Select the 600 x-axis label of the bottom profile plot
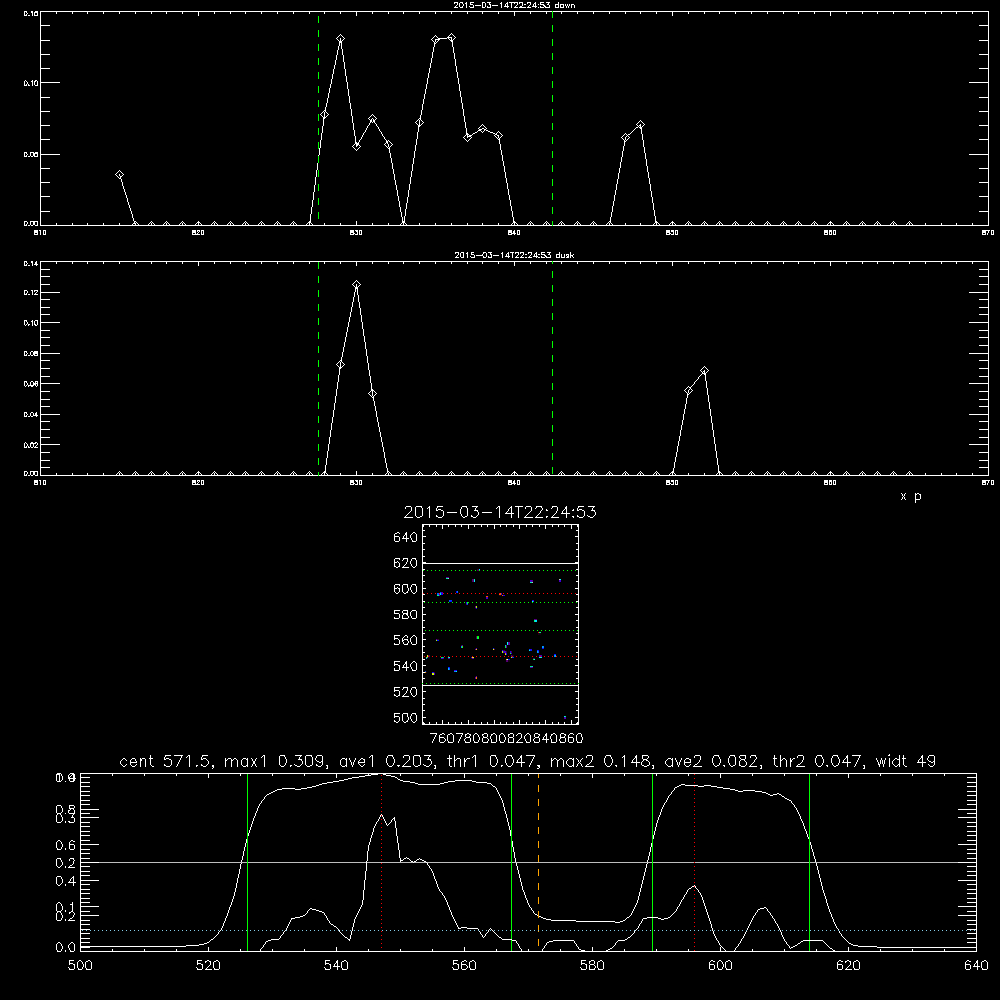The height and width of the screenshot is (1000, 1000). (x=721, y=966)
